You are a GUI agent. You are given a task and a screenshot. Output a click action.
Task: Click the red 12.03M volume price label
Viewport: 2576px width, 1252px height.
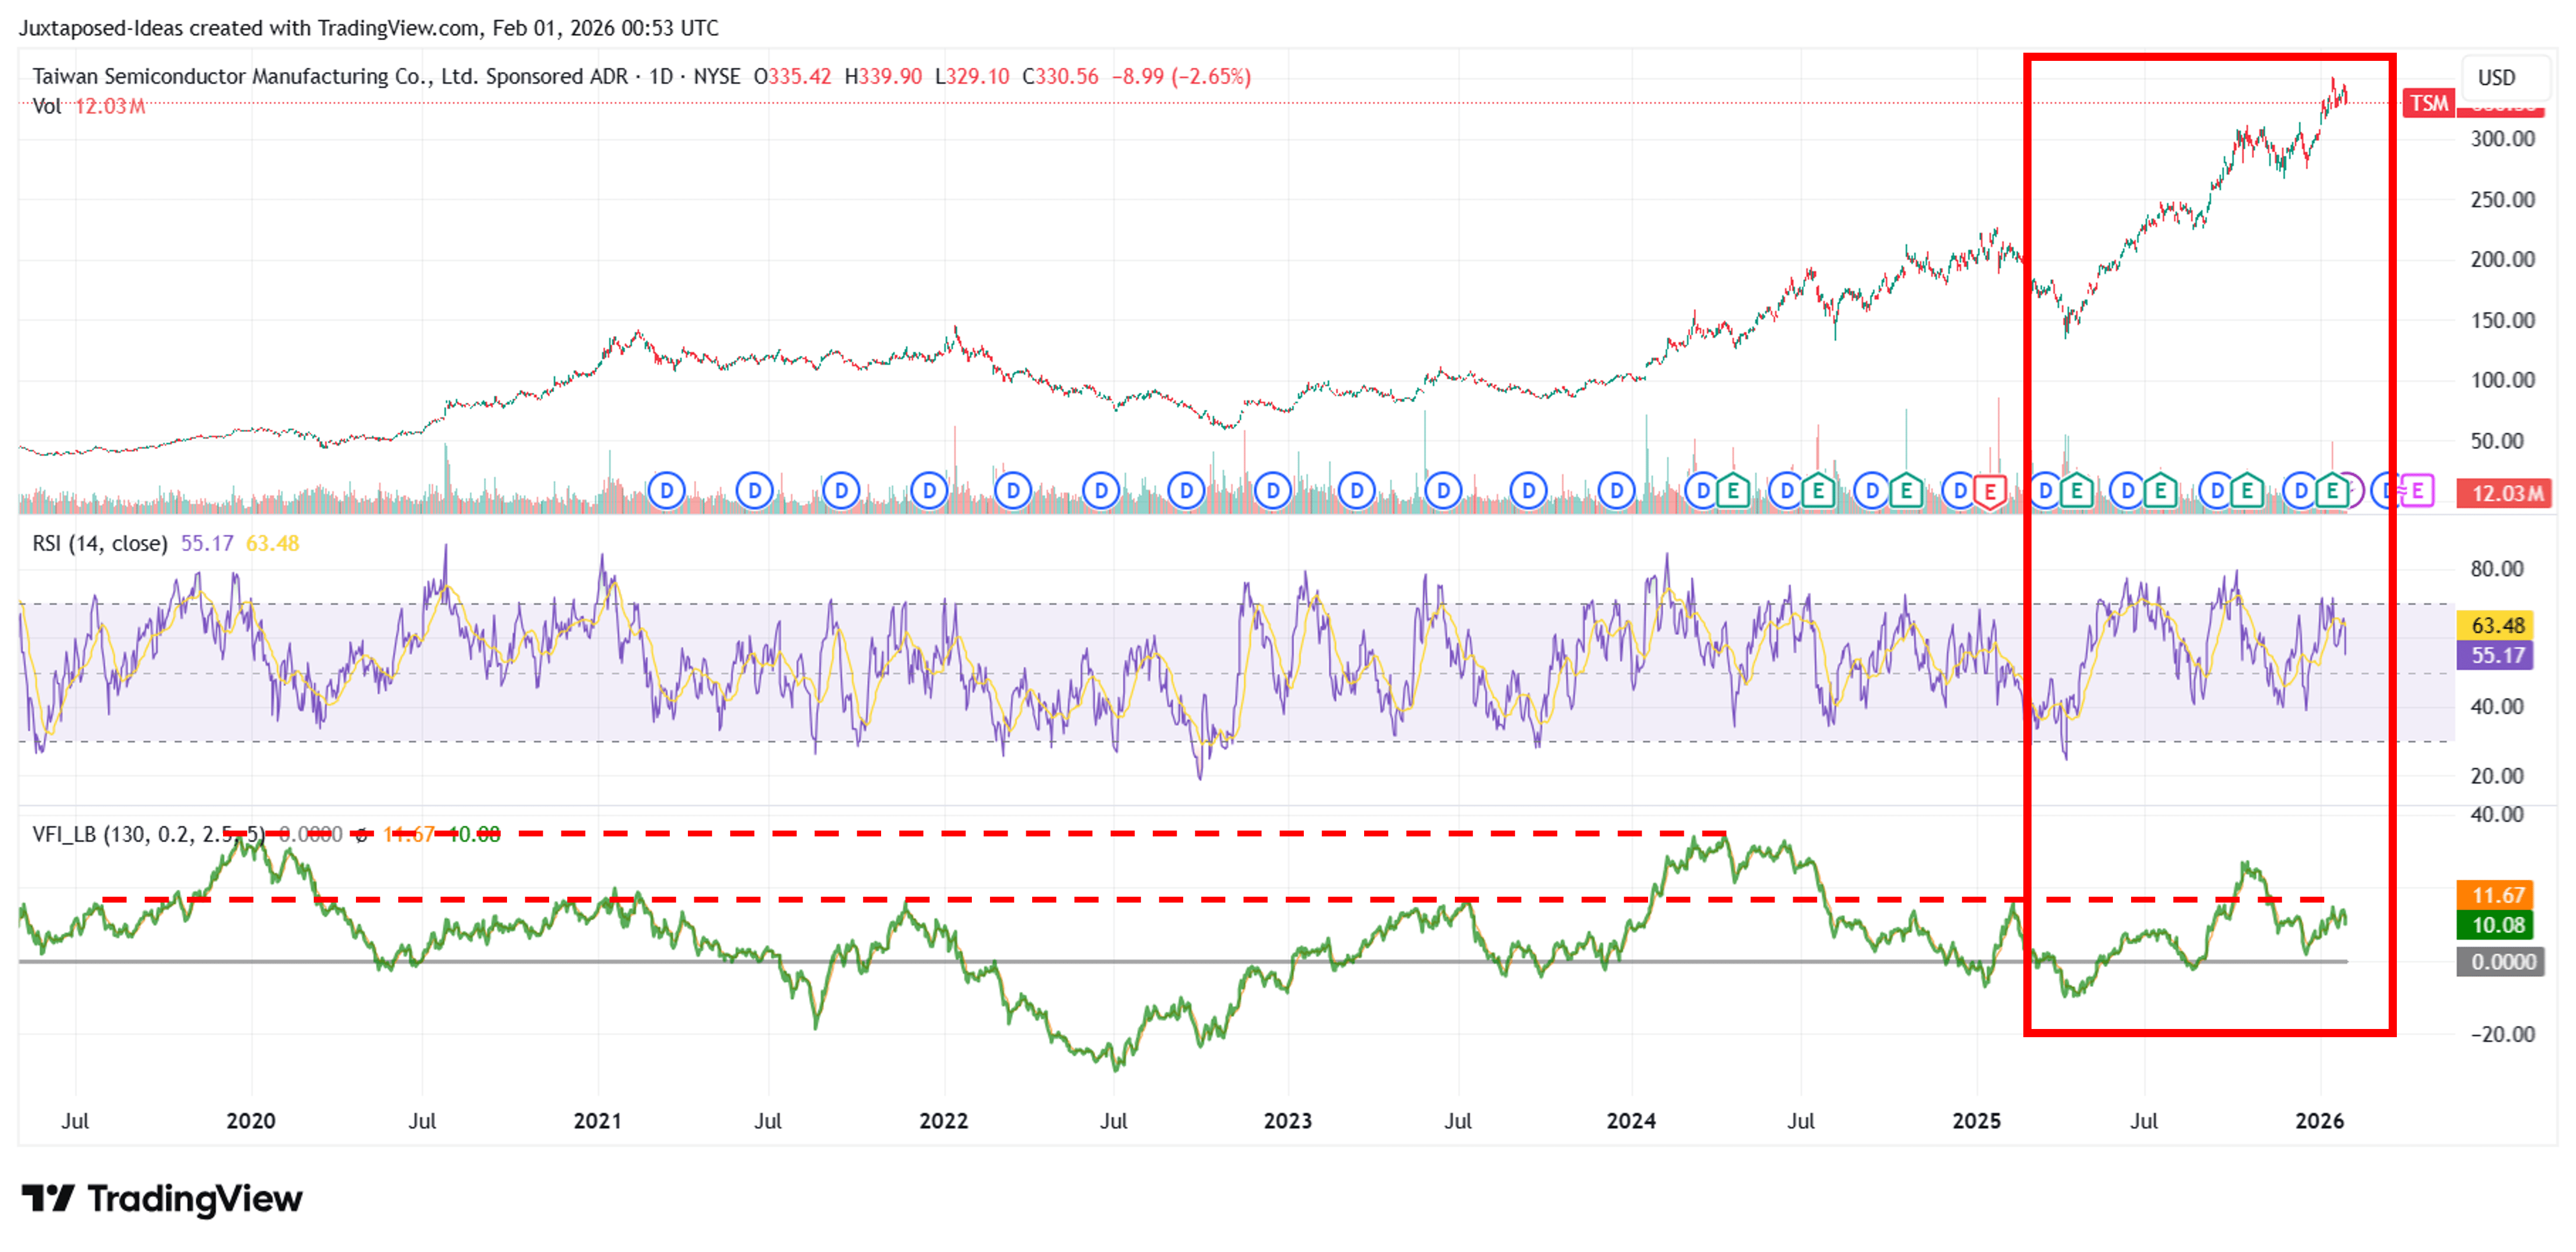(2506, 493)
